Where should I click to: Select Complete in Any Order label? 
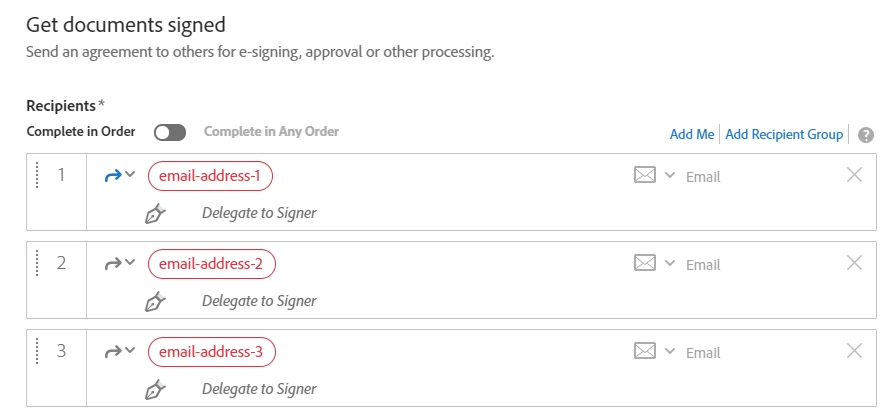tap(271, 132)
